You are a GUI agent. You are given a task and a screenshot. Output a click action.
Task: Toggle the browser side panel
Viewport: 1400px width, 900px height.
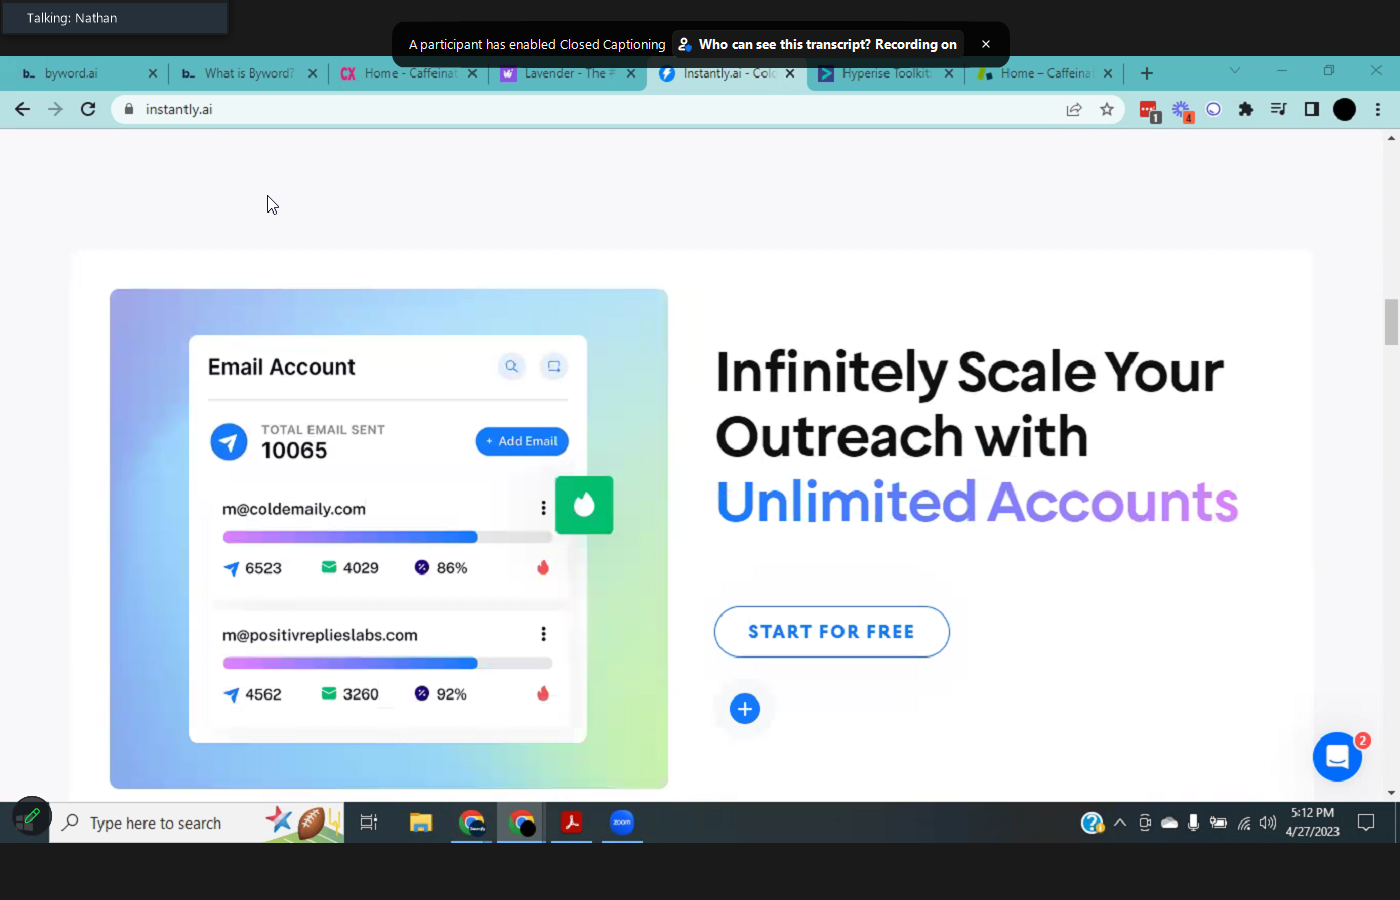pyautogui.click(x=1312, y=110)
